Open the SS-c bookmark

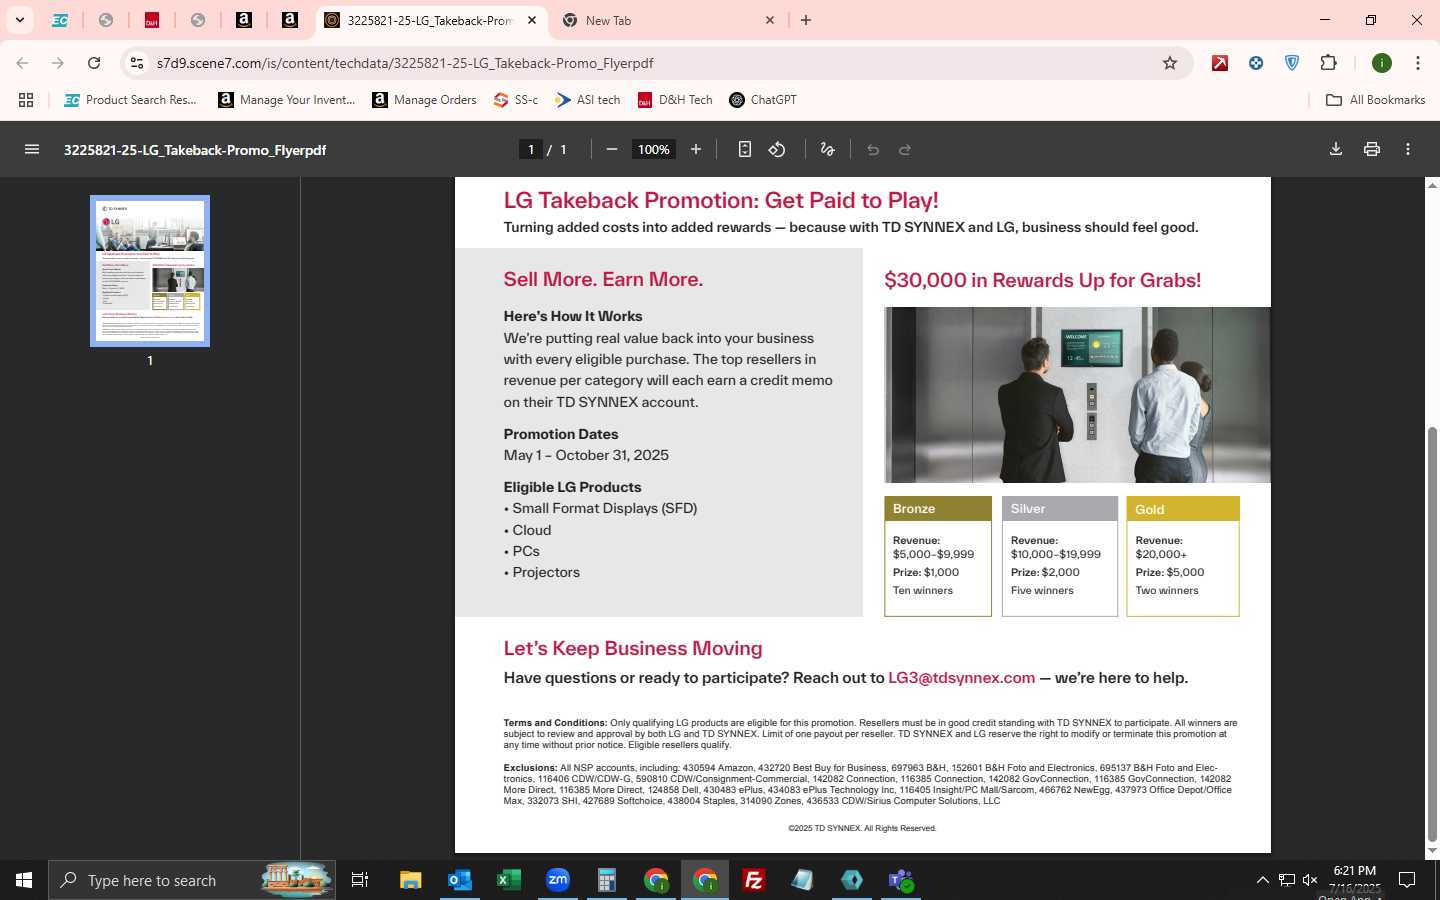[516, 100]
